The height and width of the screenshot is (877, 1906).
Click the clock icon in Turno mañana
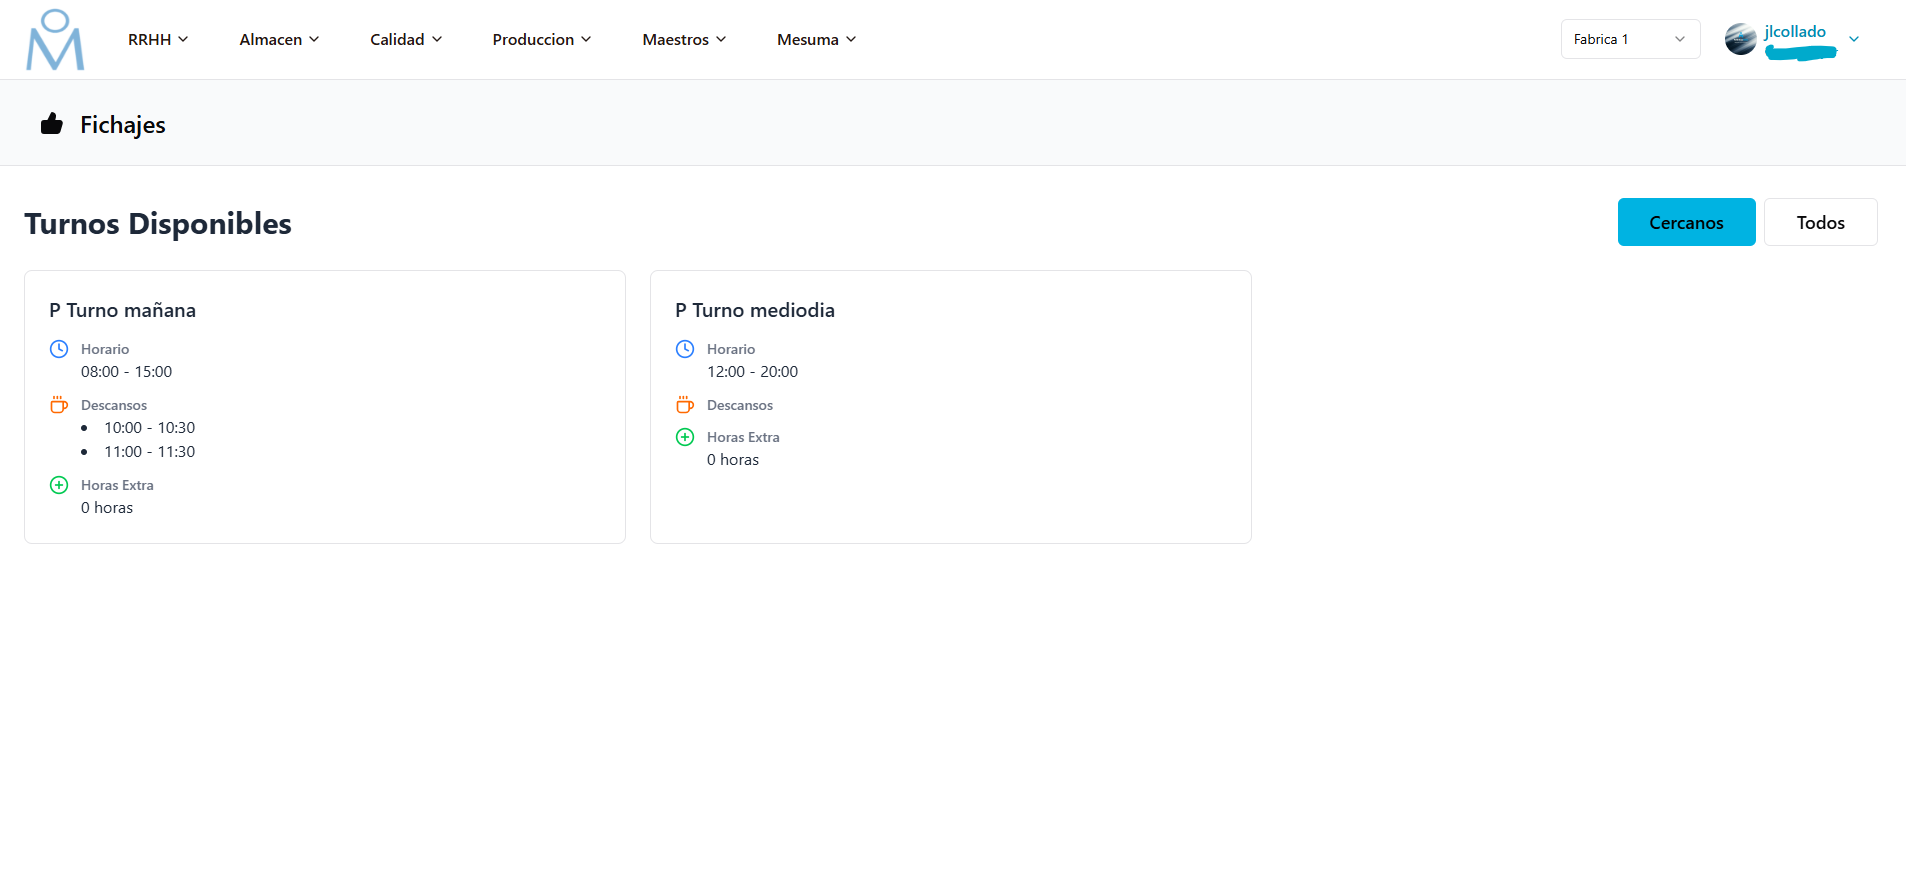click(x=59, y=349)
